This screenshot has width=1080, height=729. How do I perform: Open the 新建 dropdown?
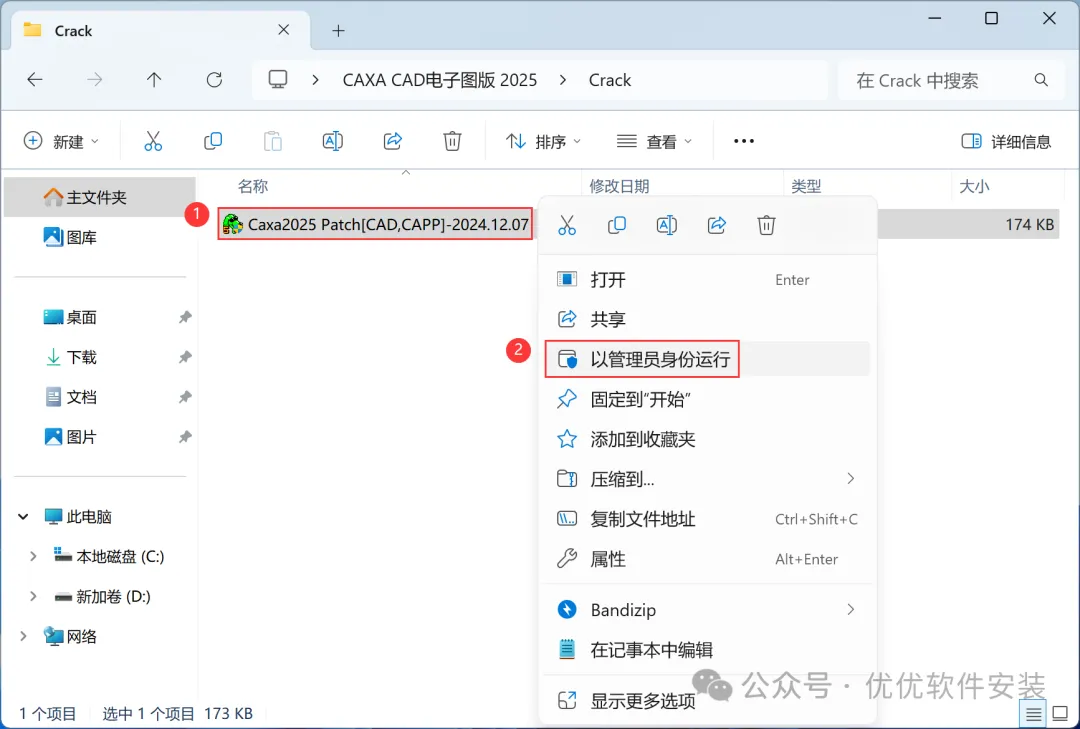pyautogui.click(x=61, y=141)
